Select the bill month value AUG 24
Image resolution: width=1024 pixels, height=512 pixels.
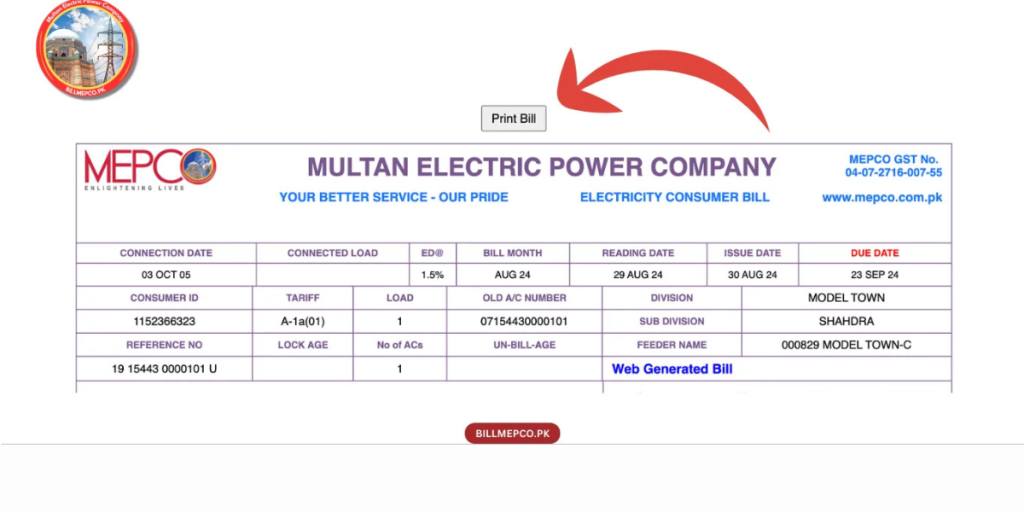click(x=513, y=275)
